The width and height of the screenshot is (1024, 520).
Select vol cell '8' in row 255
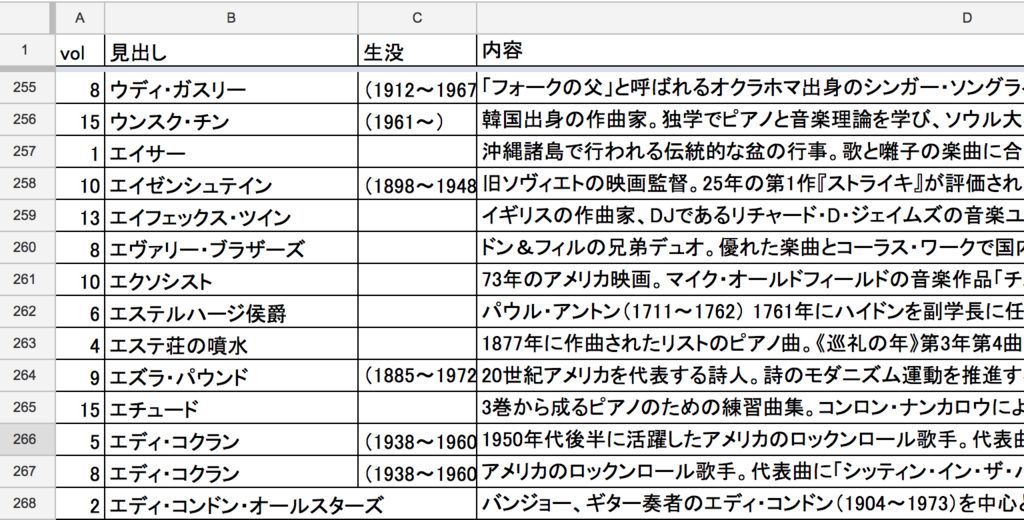pos(80,87)
